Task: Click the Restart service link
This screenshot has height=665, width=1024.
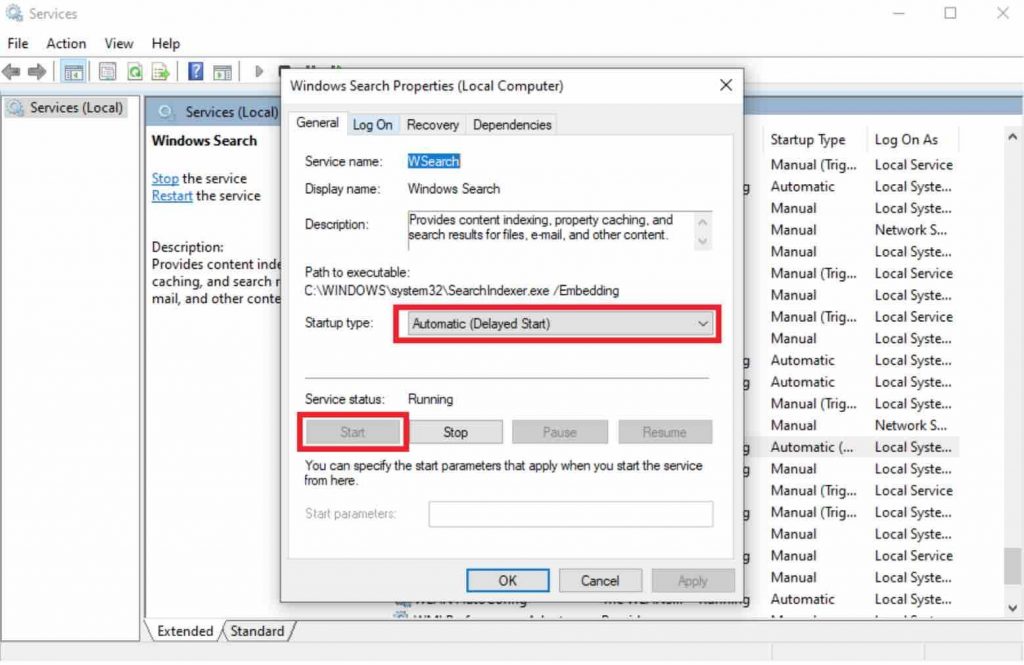Action: (171, 196)
